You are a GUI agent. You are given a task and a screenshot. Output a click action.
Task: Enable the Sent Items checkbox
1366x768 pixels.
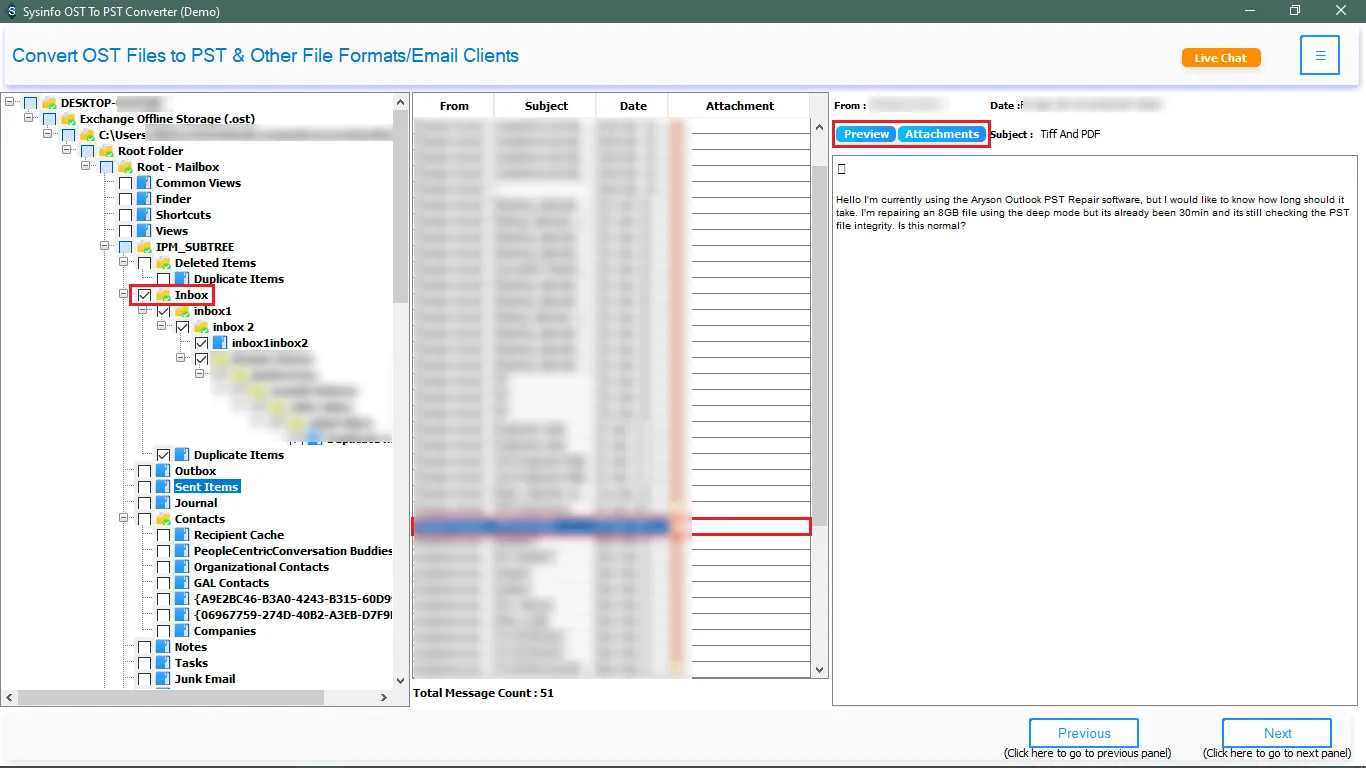click(145, 487)
